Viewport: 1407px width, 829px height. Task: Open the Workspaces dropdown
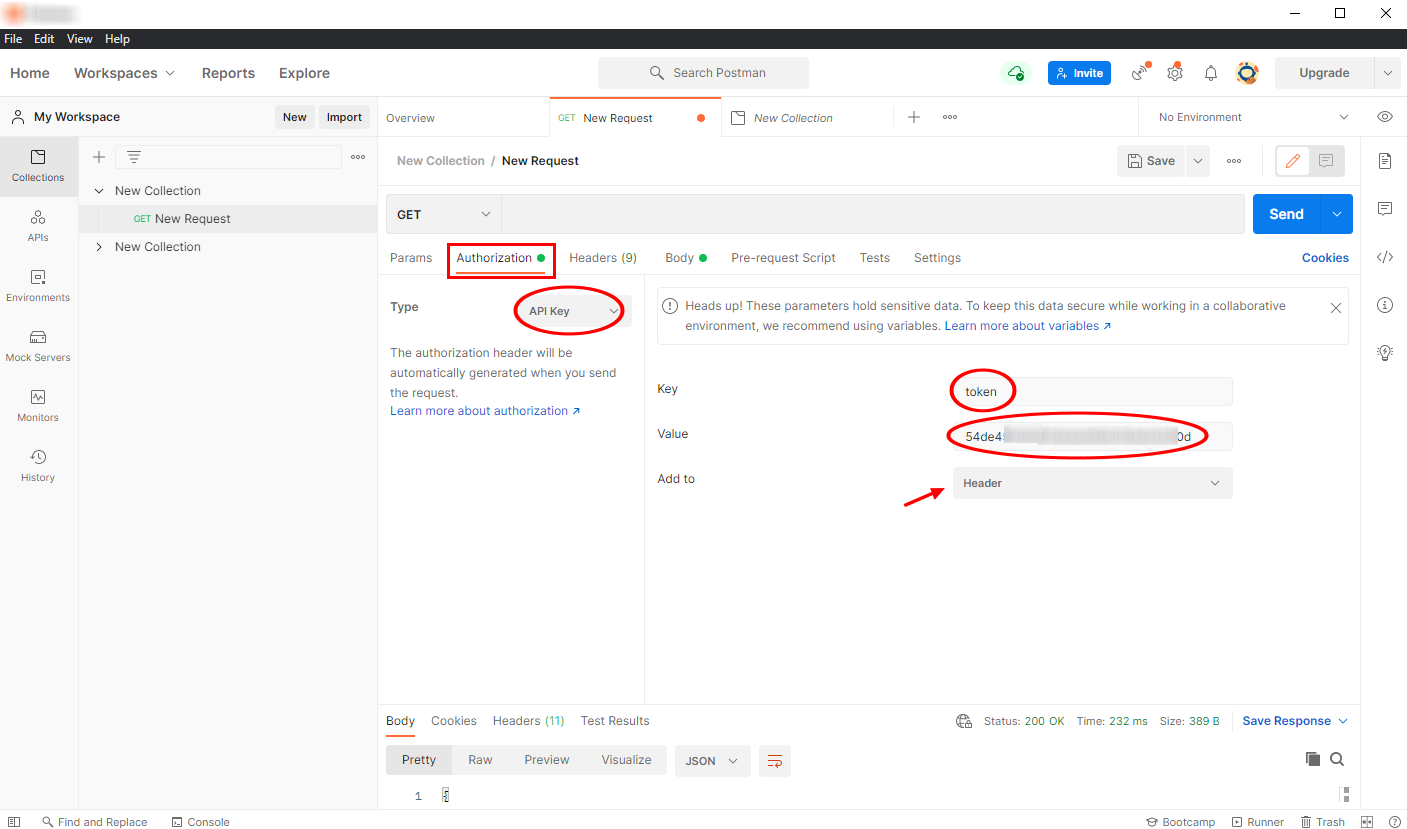[x=124, y=73]
